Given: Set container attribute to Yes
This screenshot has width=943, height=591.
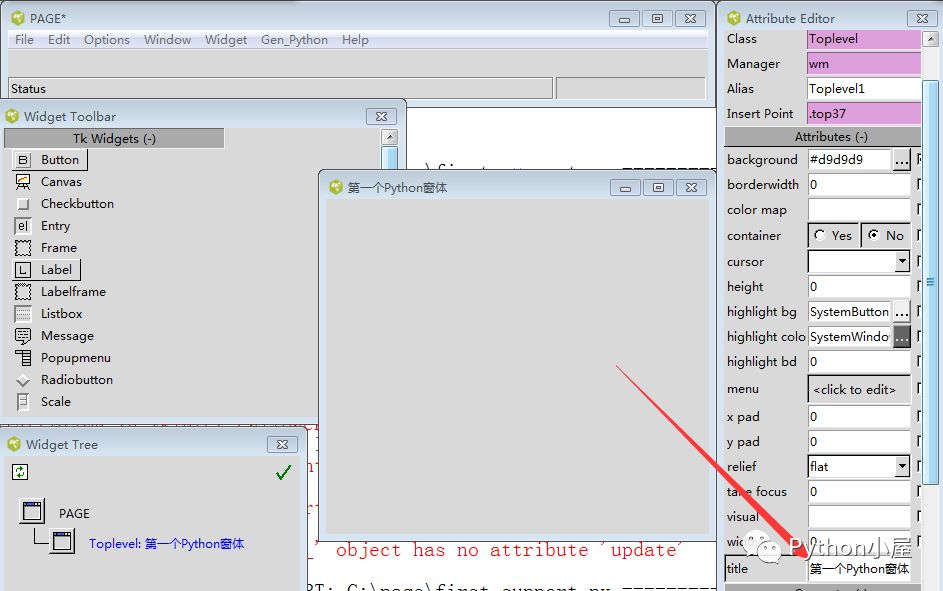Looking at the screenshot, I should [820, 235].
